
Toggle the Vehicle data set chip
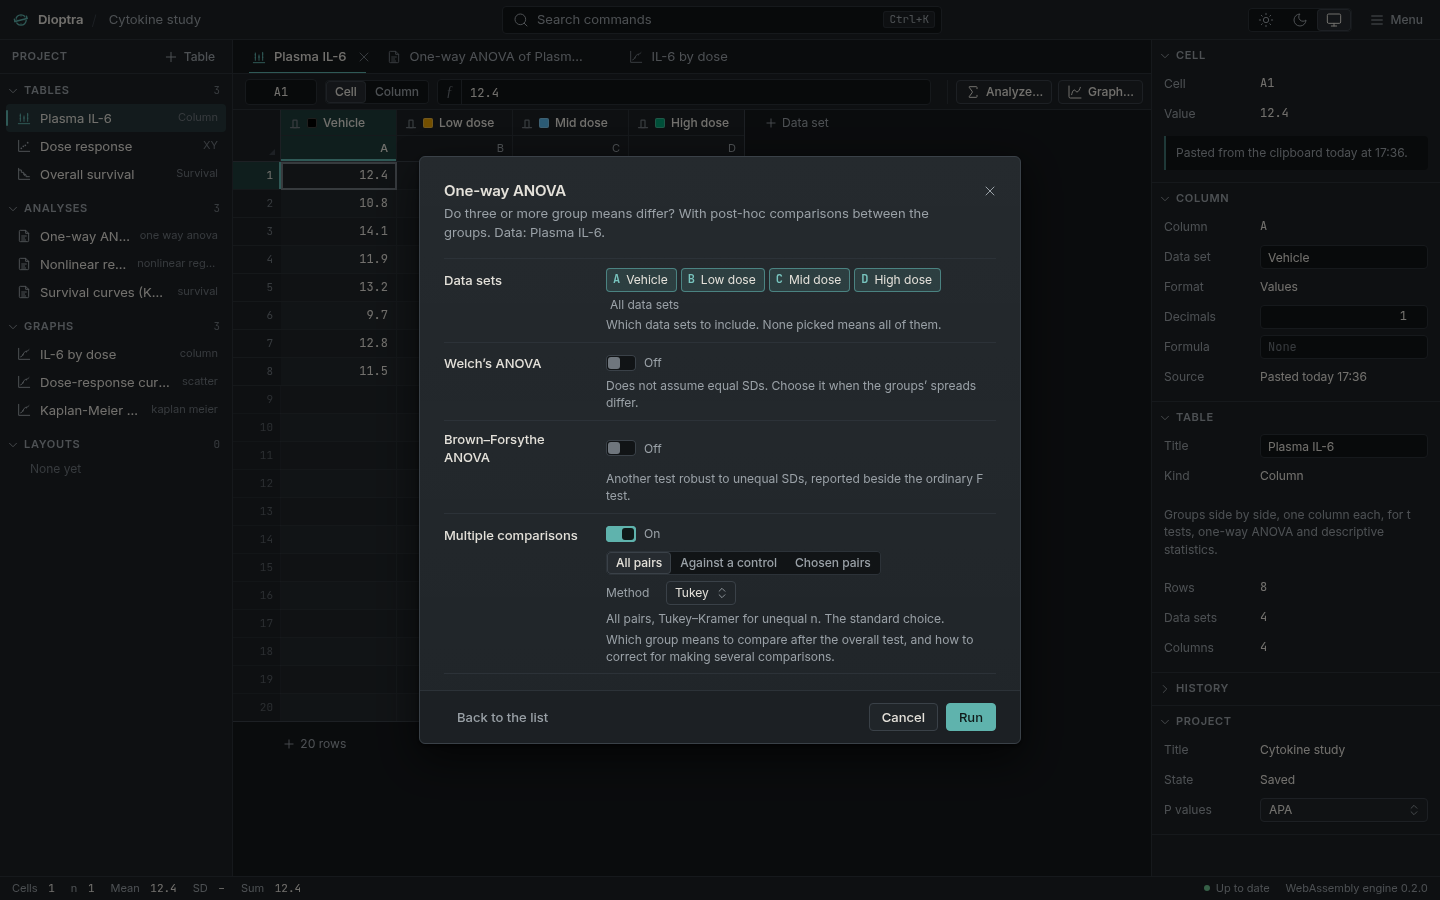point(641,280)
